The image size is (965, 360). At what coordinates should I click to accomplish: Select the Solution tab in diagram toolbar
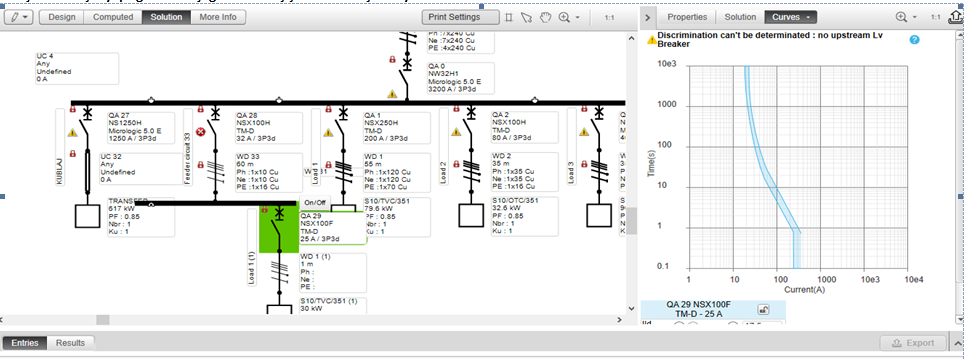pyautogui.click(x=166, y=17)
